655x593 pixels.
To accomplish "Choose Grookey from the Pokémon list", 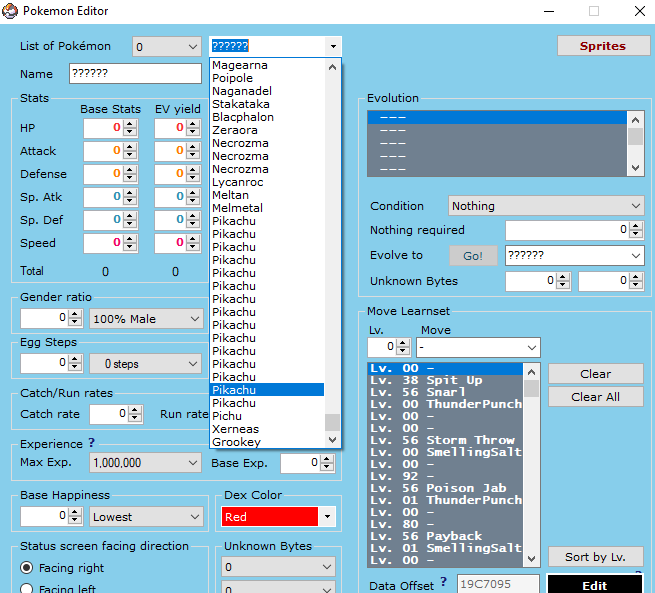I will click(x=236, y=442).
